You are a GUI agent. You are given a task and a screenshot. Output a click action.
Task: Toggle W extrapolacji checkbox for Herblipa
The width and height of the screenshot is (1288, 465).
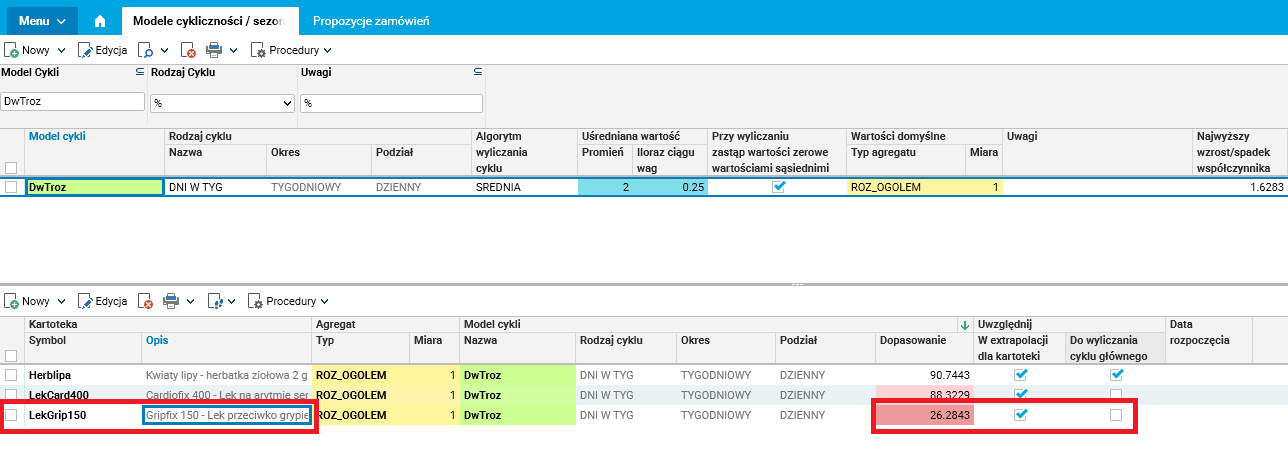pyautogui.click(x=1021, y=374)
